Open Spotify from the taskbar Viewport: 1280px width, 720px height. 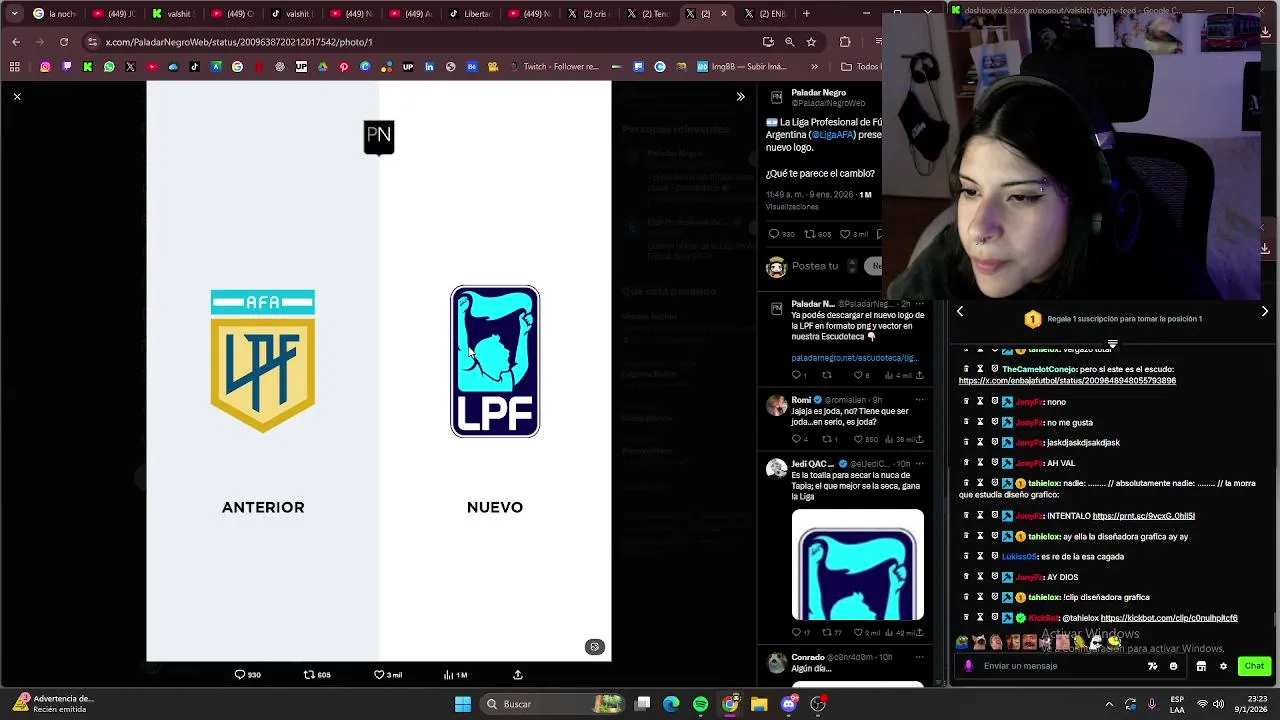(700, 704)
